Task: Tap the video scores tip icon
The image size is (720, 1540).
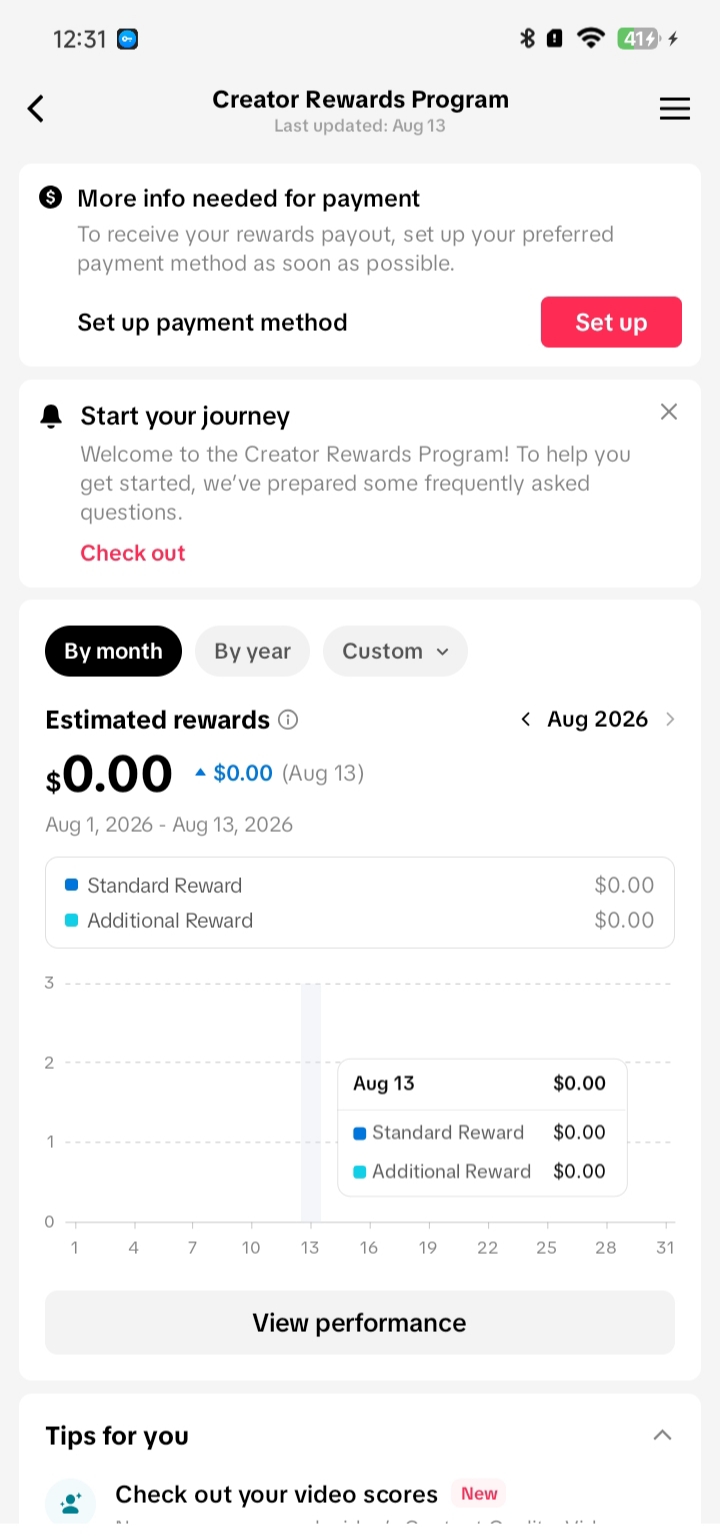Action: [x=71, y=1502]
